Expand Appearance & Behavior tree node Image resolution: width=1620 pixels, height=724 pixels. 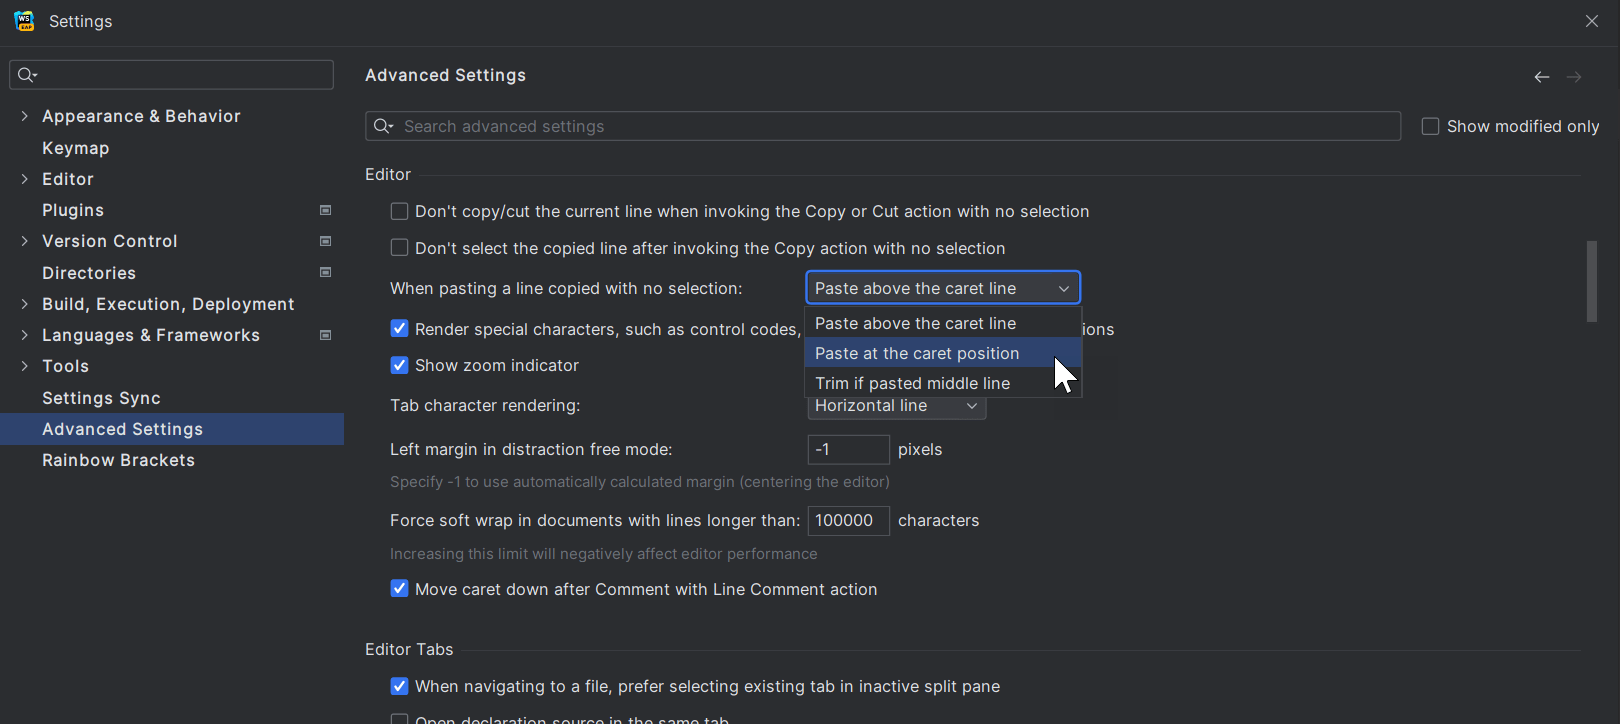pyautogui.click(x=24, y=116)
